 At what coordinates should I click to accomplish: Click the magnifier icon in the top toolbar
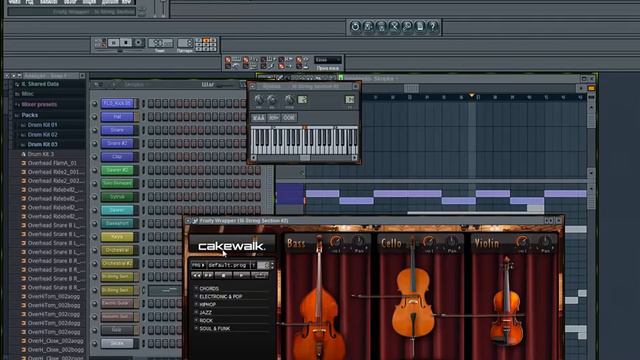(407, 27)
